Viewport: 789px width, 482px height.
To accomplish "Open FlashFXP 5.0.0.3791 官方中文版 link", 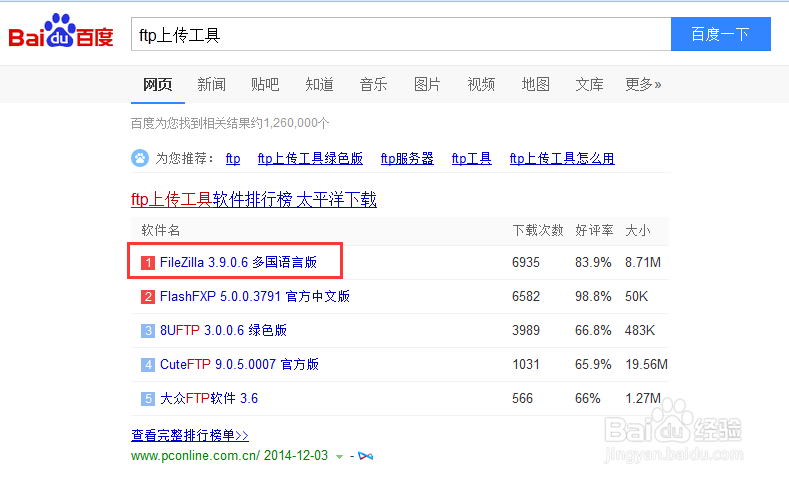I will click(255, 297).
